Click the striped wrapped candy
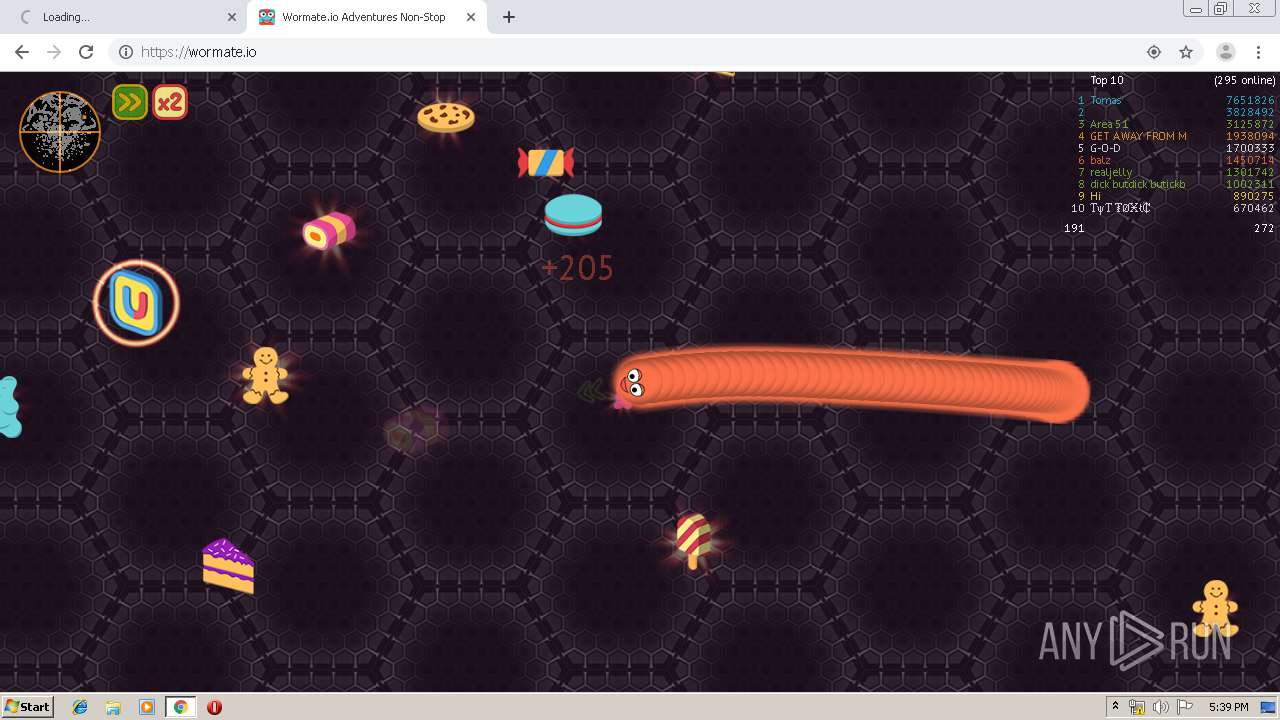This screenshot has height=720, width=1280. click(x=545, y=162)
